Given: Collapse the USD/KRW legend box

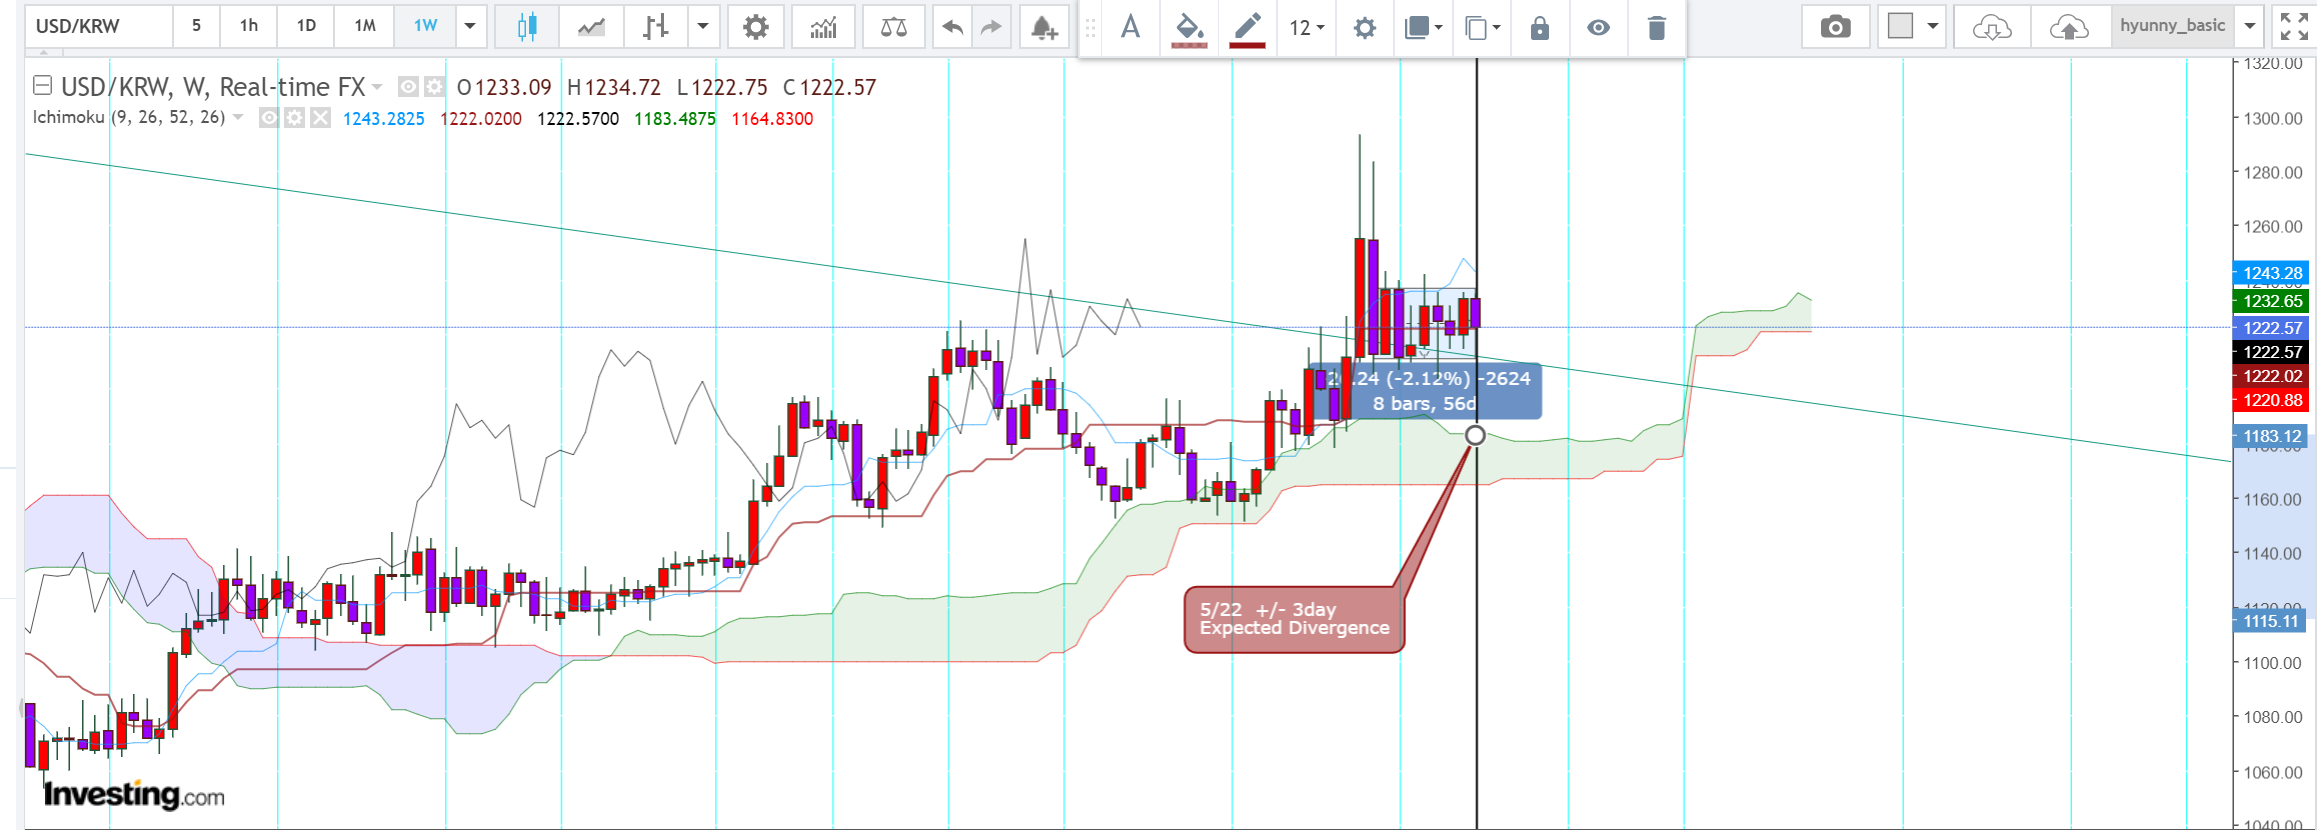Looking at the screenshot, I should 43,85.
